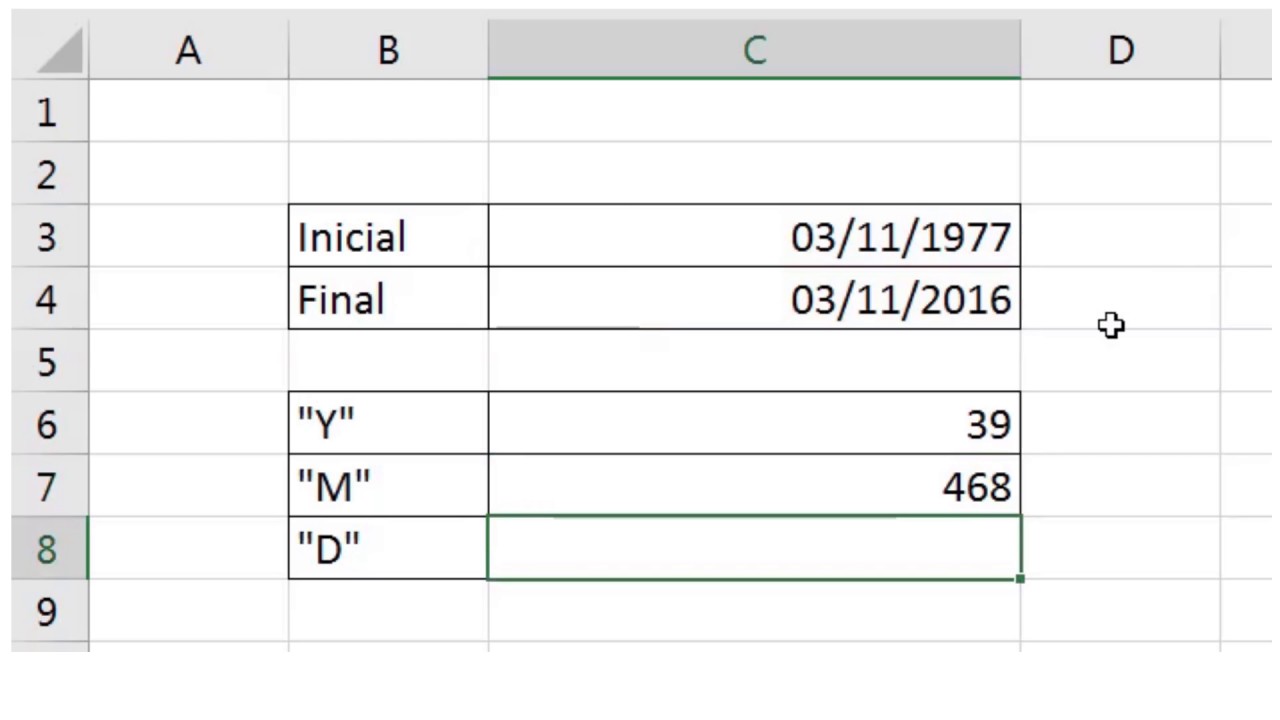
Task: Select column C header
Action: tap(754, 50)
